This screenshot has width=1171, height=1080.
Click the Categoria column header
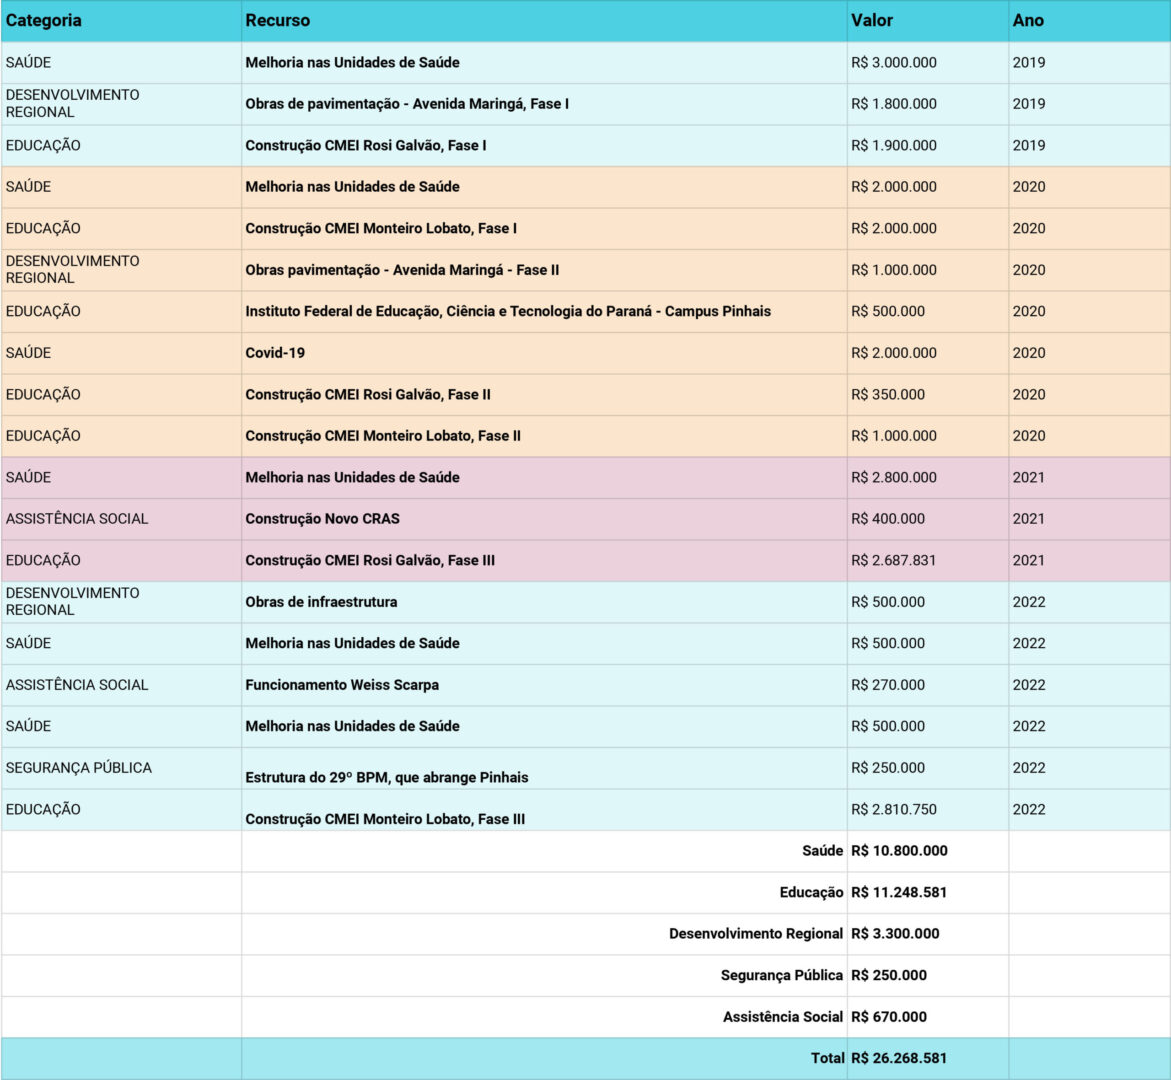coord(44,20)
